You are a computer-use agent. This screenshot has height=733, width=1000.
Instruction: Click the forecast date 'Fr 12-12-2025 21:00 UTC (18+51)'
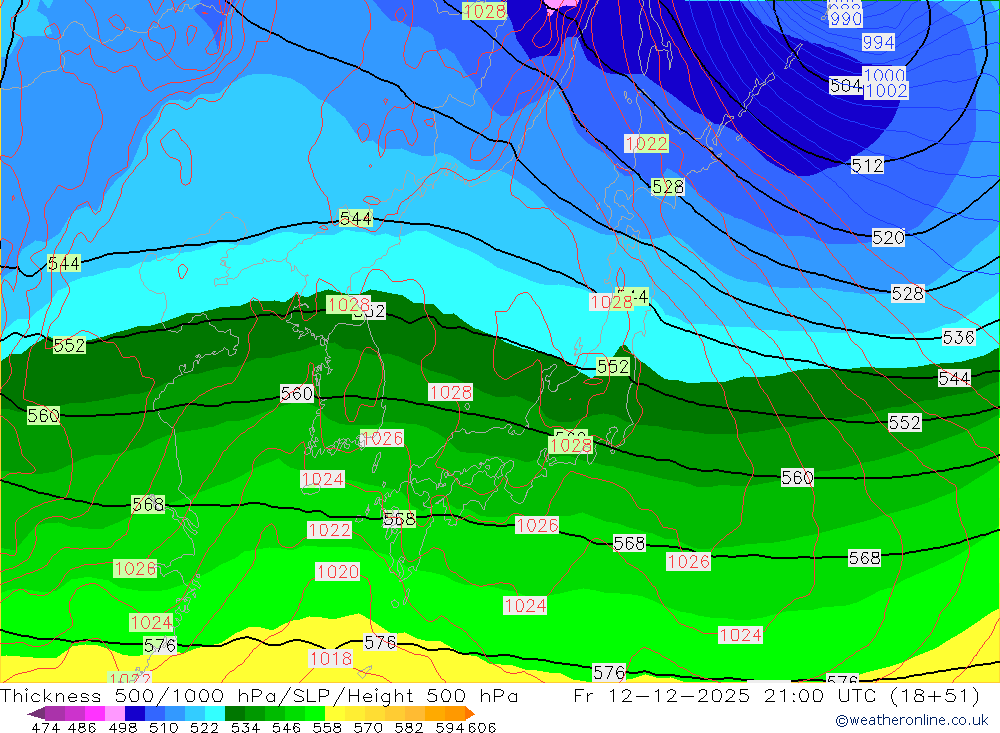coord(776,695)
